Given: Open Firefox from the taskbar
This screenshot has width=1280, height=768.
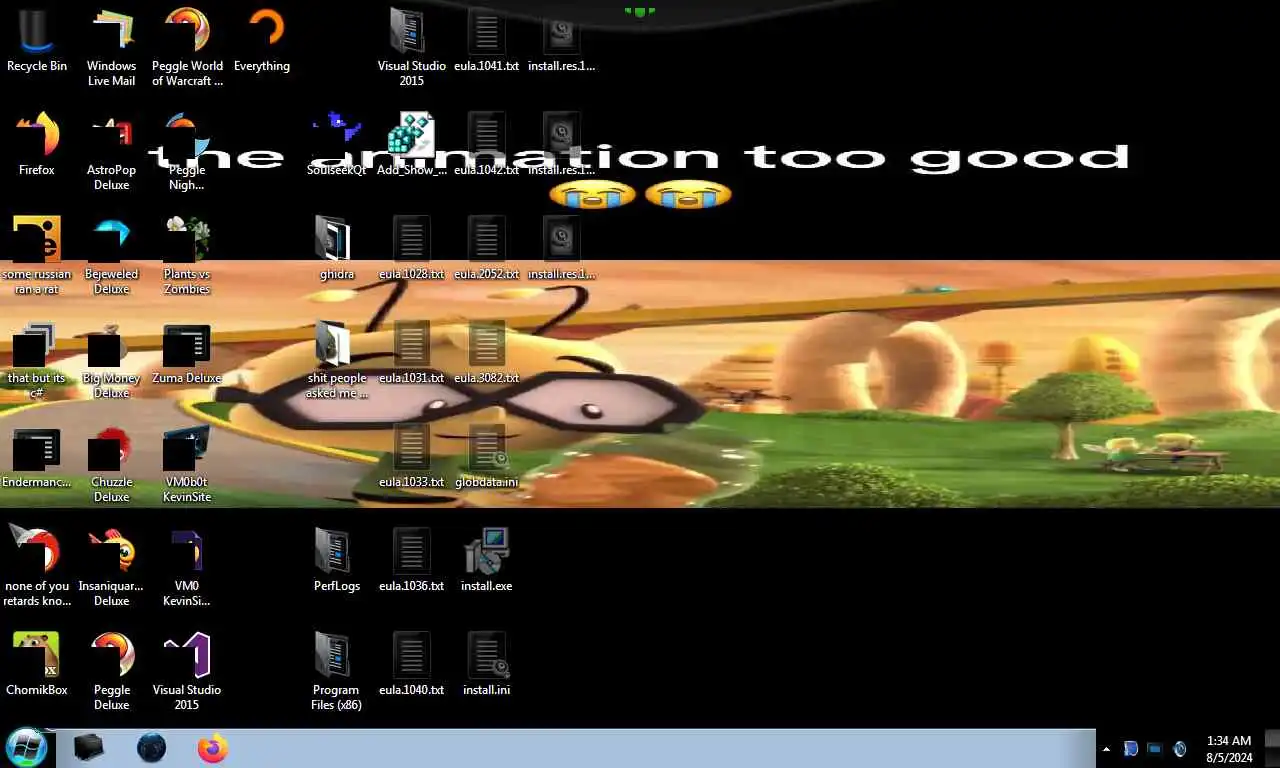Looking at the screenshot, I should [212, 748].
